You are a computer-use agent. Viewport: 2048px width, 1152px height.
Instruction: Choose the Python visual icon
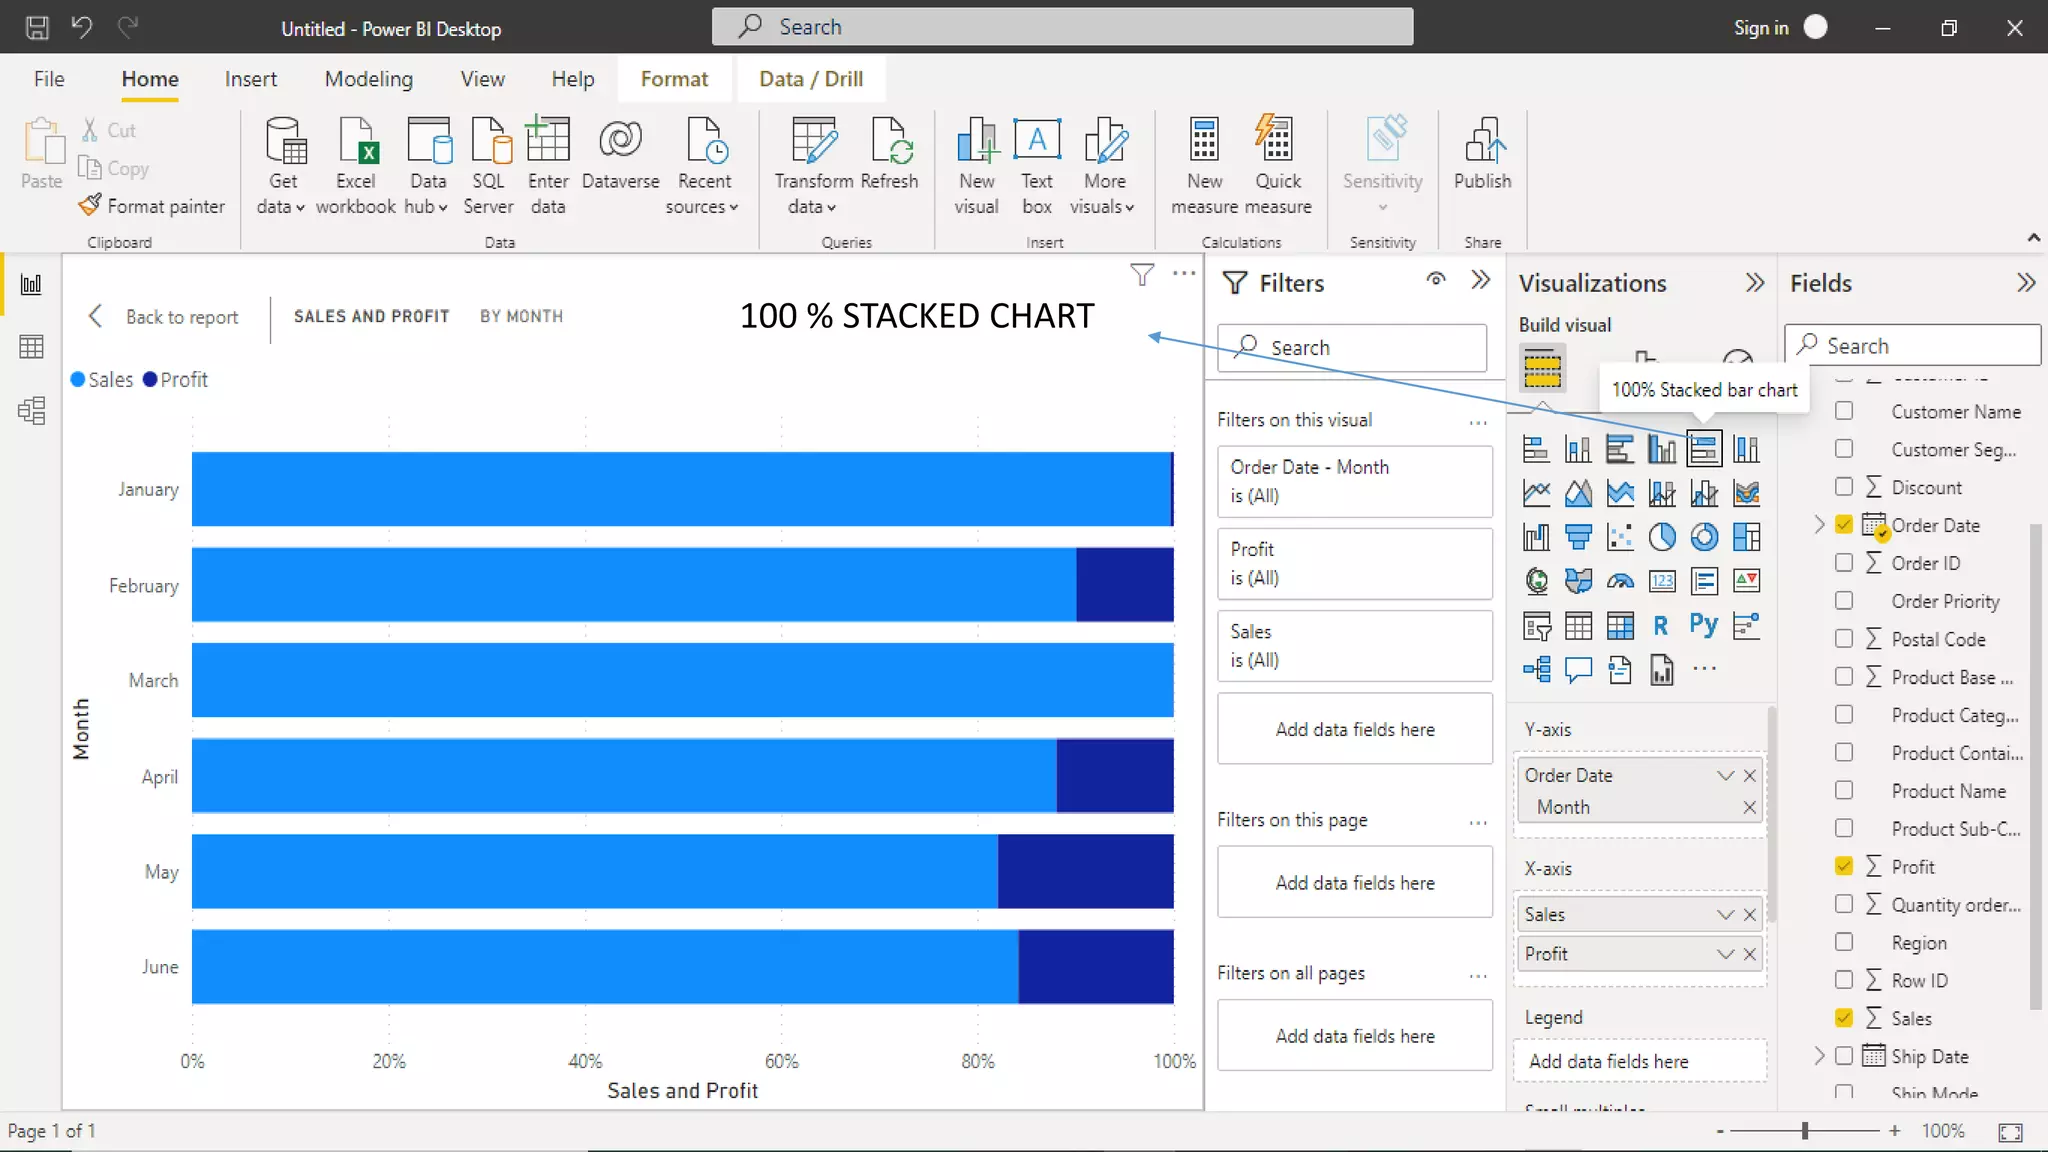(1703, 625)
